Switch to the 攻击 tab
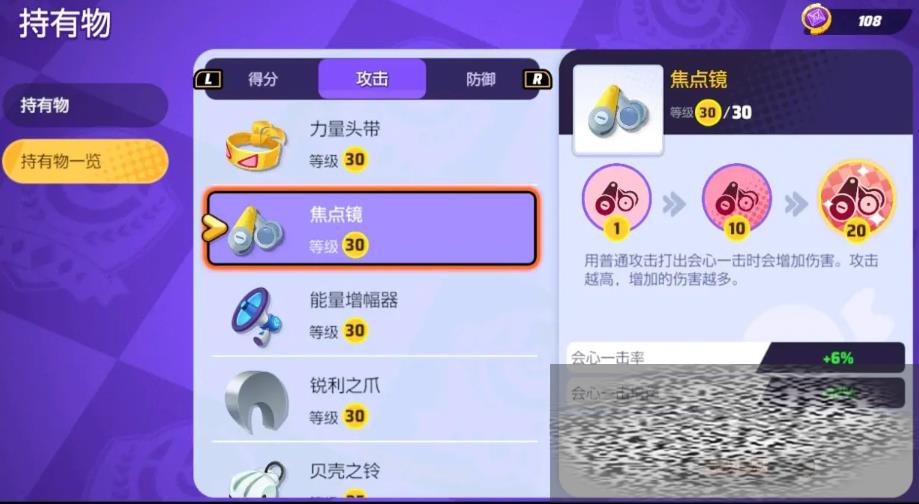The width and height of the screenshot is (919, 504). pos(372,79)
